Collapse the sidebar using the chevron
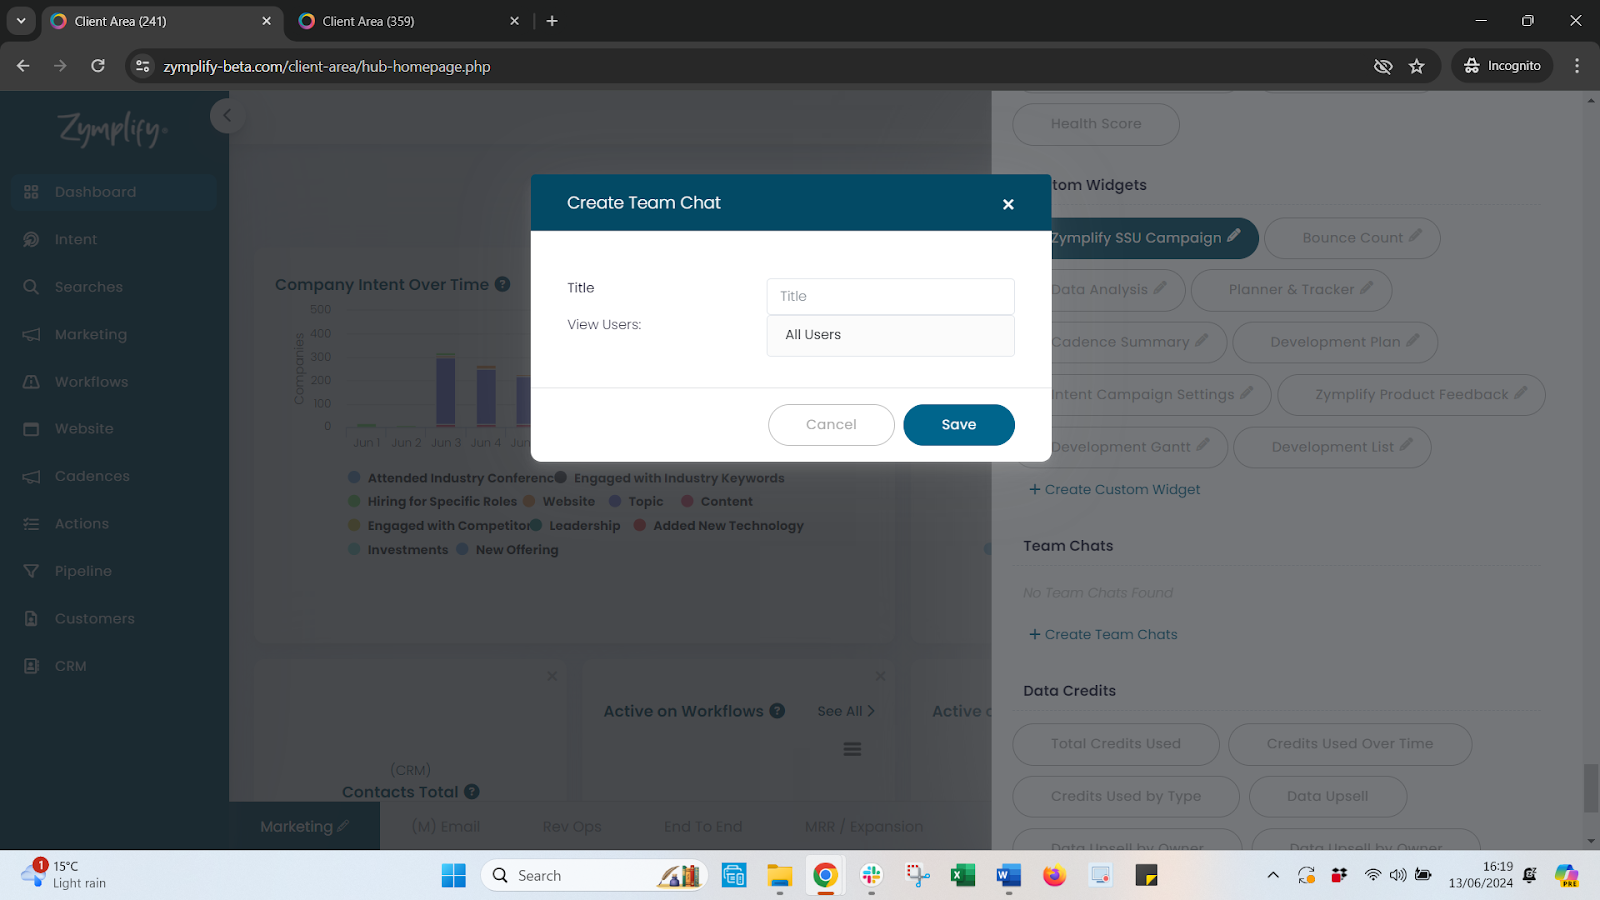This screenshot has width=1600, height=900. [x=228, y=115]
